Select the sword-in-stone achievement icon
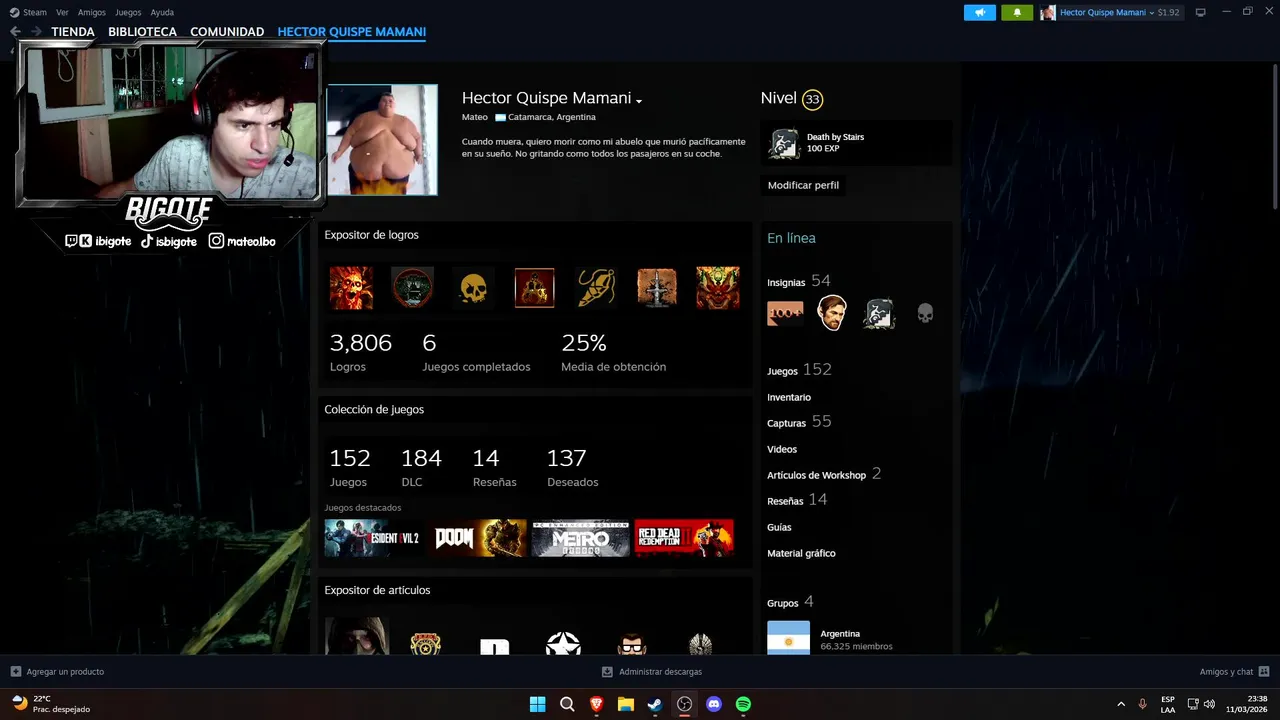 (657, 288)
